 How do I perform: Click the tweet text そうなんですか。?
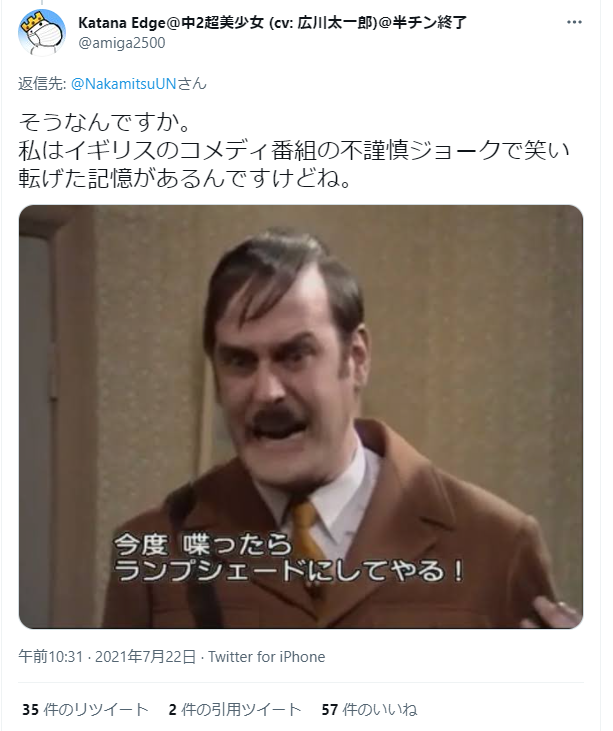pyautogui.click(x=105, y=122)
